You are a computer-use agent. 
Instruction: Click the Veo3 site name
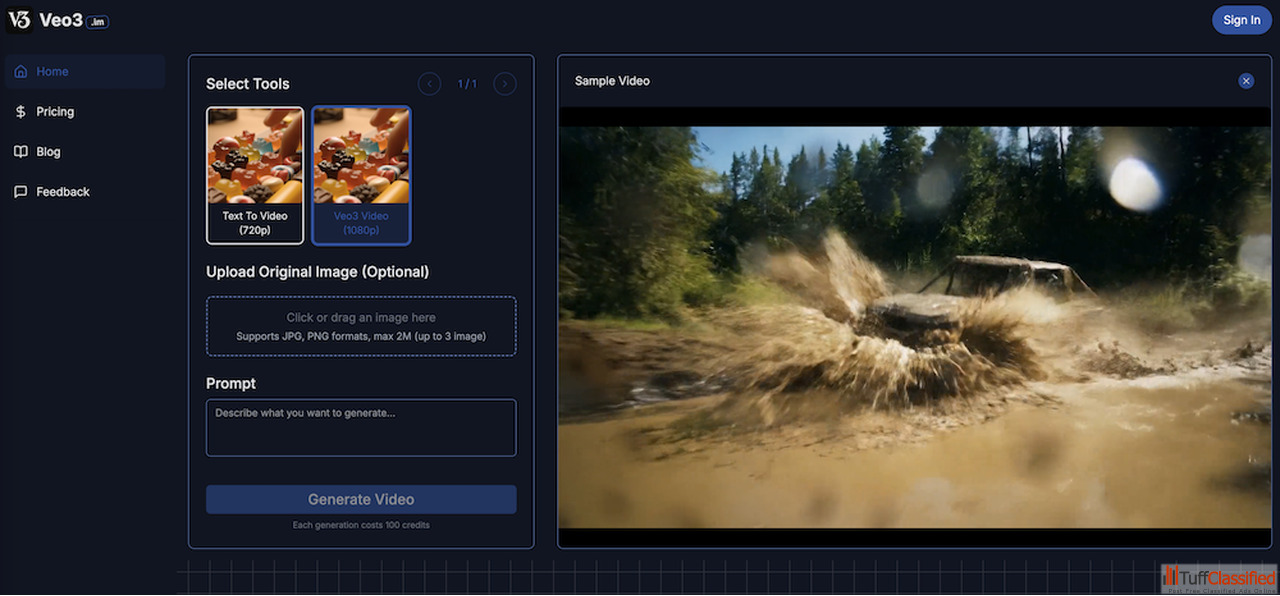click(x=60, y=20)
